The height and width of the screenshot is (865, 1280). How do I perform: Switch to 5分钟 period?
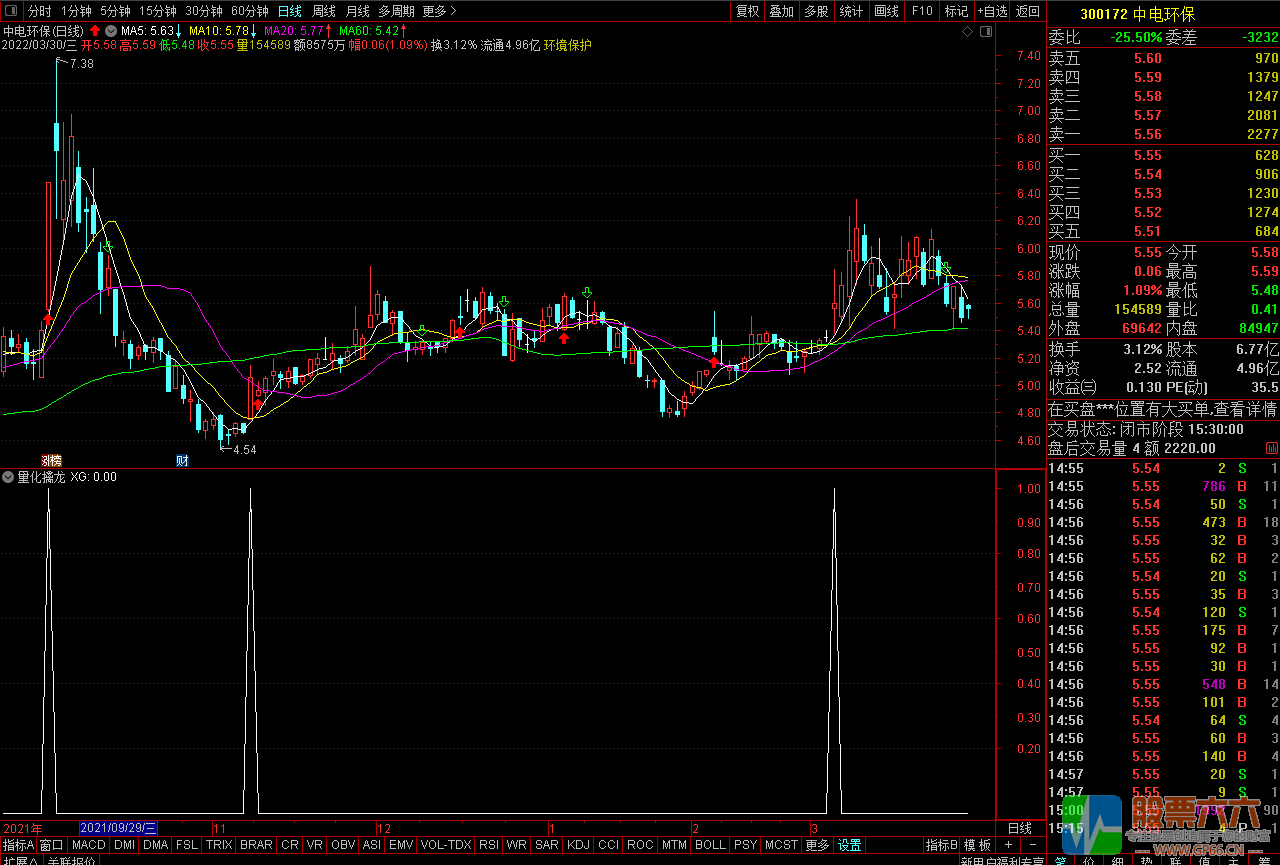tap(115, 11)
